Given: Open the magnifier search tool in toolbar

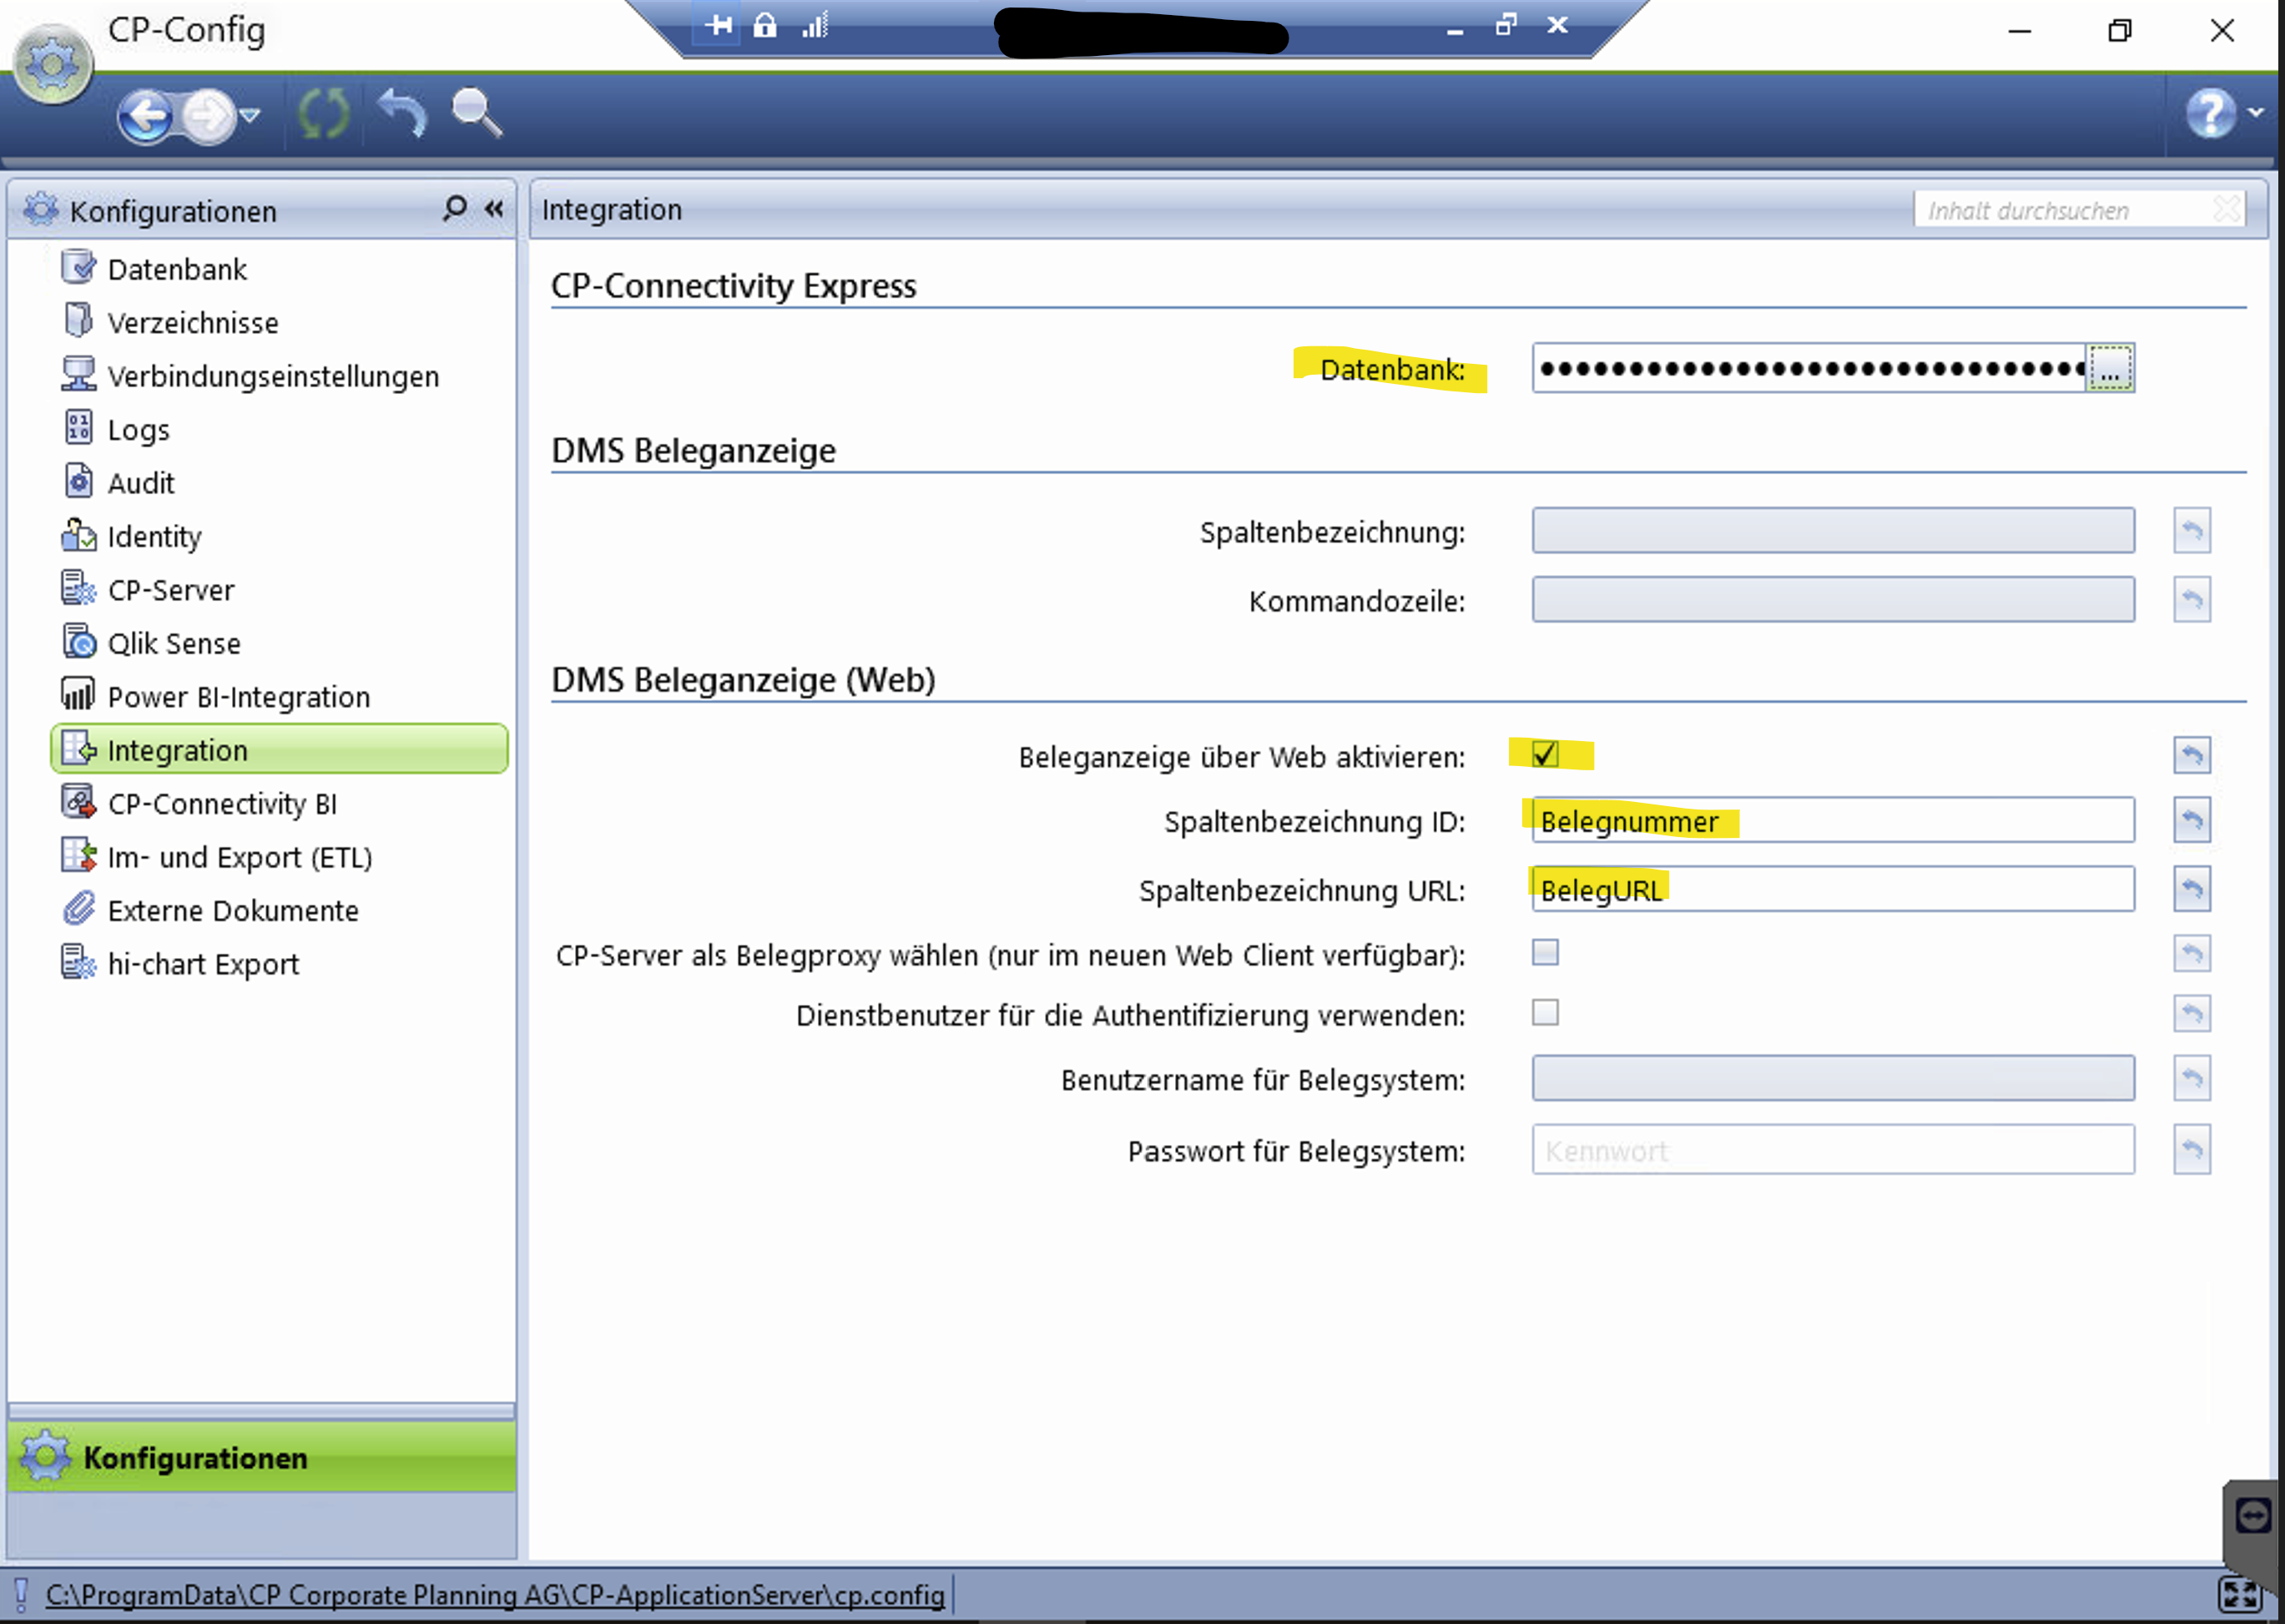Looking at the screenshot, I should (x=477, y=112).
